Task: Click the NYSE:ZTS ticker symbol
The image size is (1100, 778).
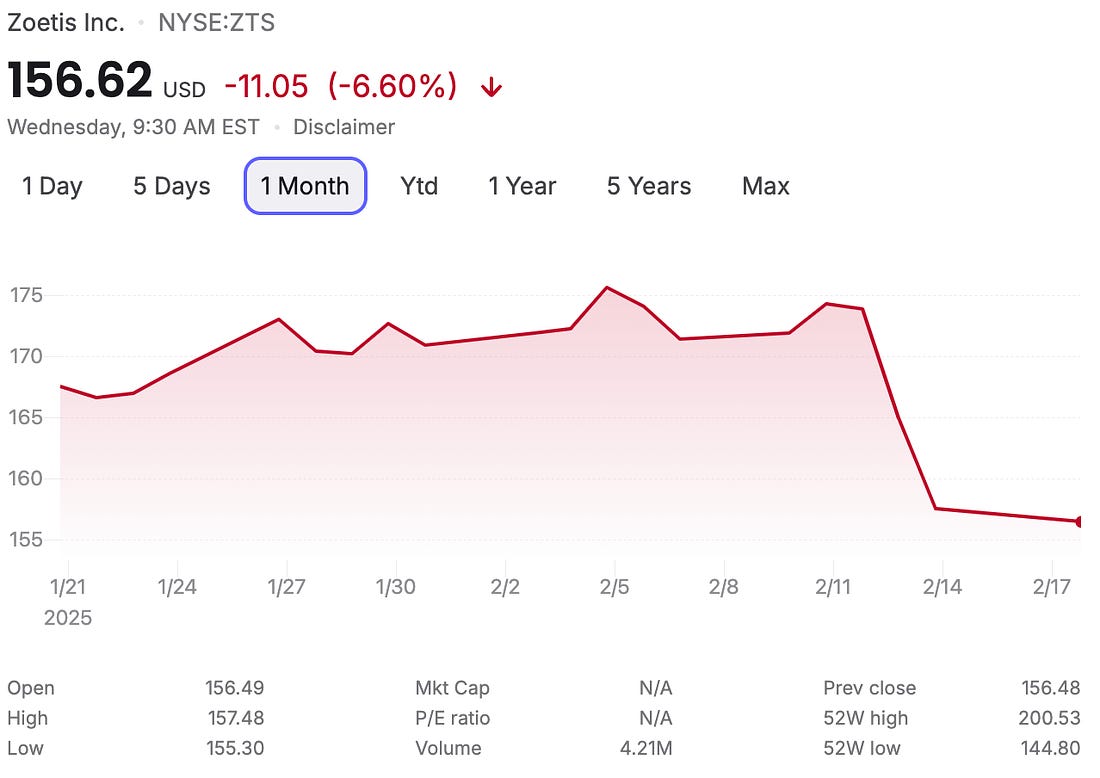Action: [216, 22]
